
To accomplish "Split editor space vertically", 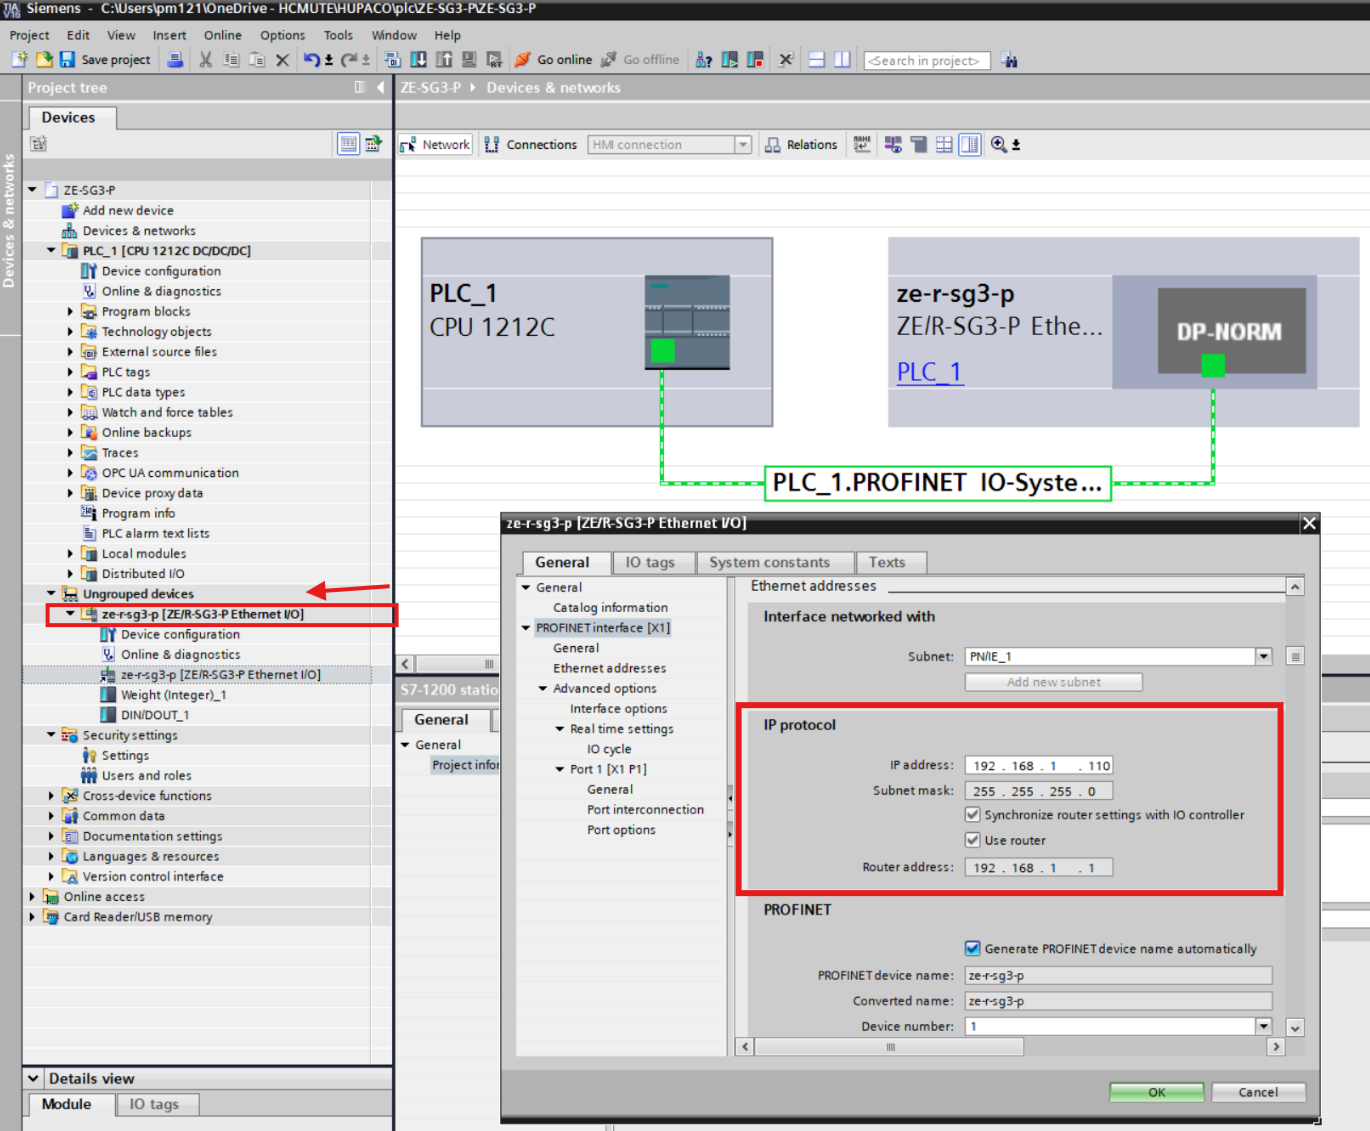I will point(842,60).
